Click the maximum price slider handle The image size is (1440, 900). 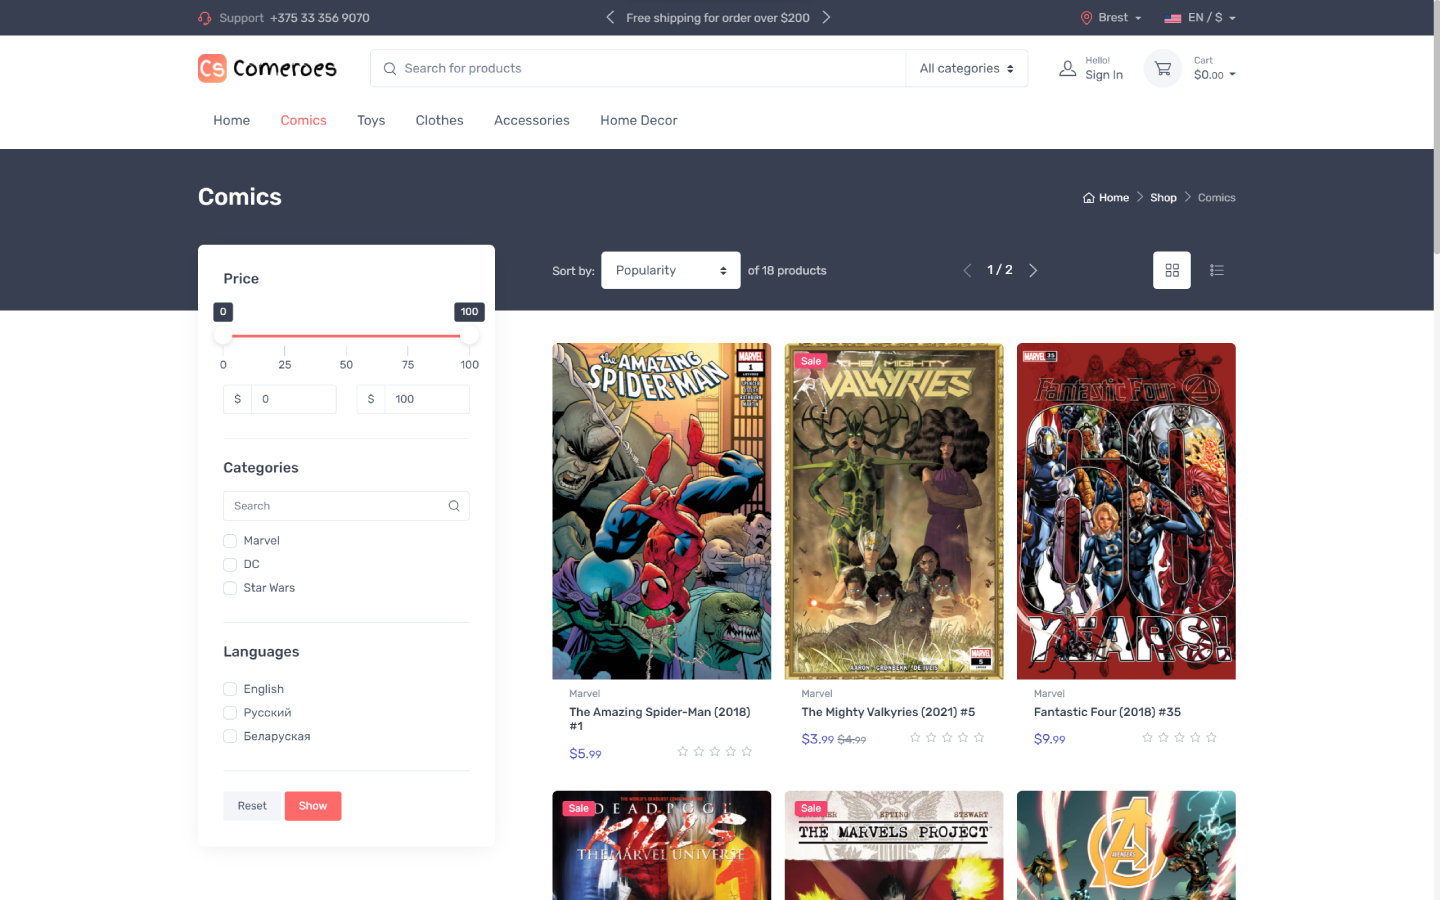[x=469, y=336]
